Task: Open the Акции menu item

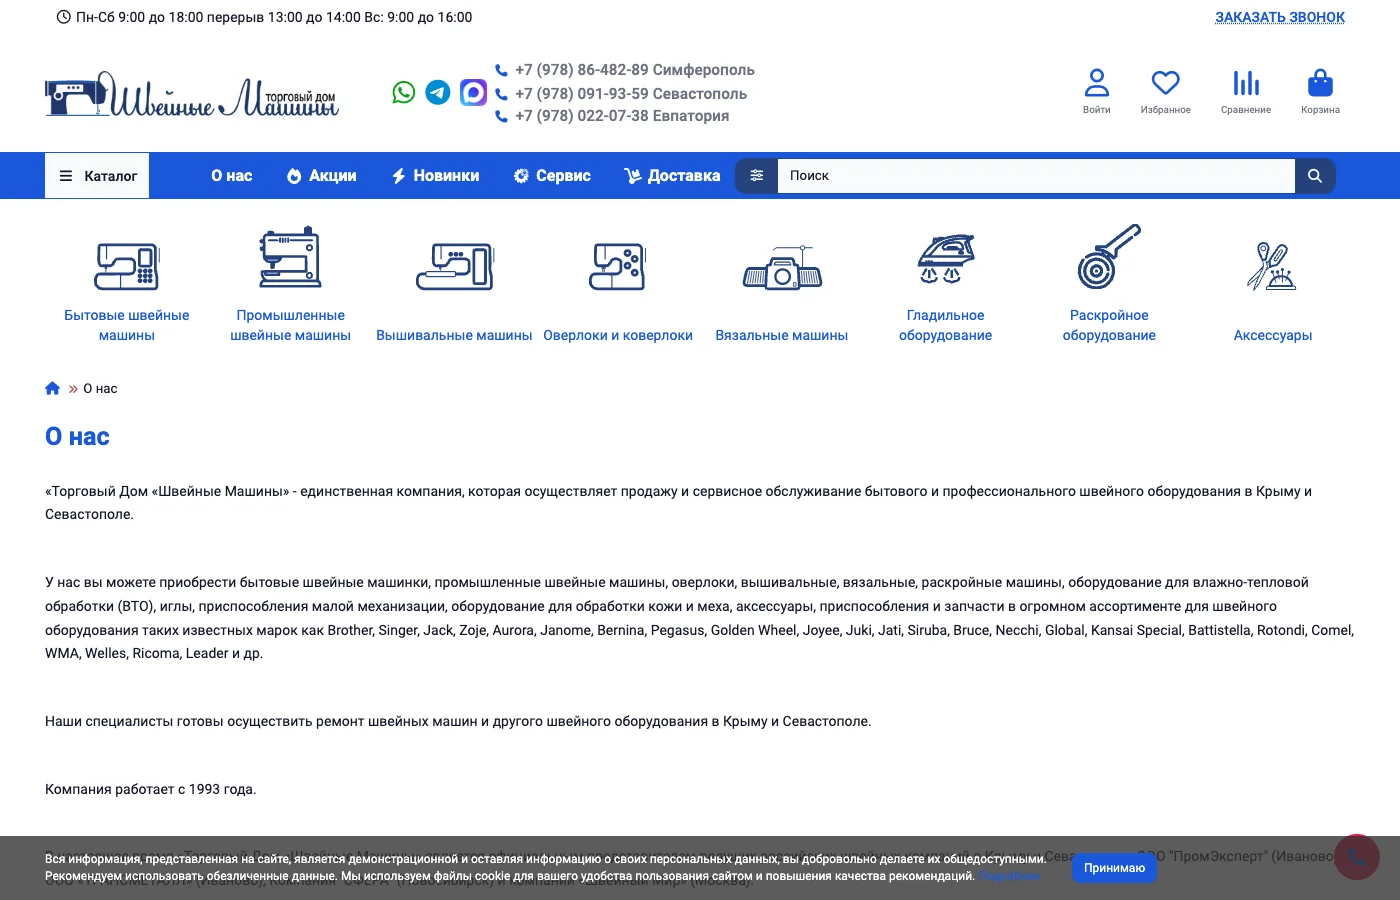Action: coord(321,176)
